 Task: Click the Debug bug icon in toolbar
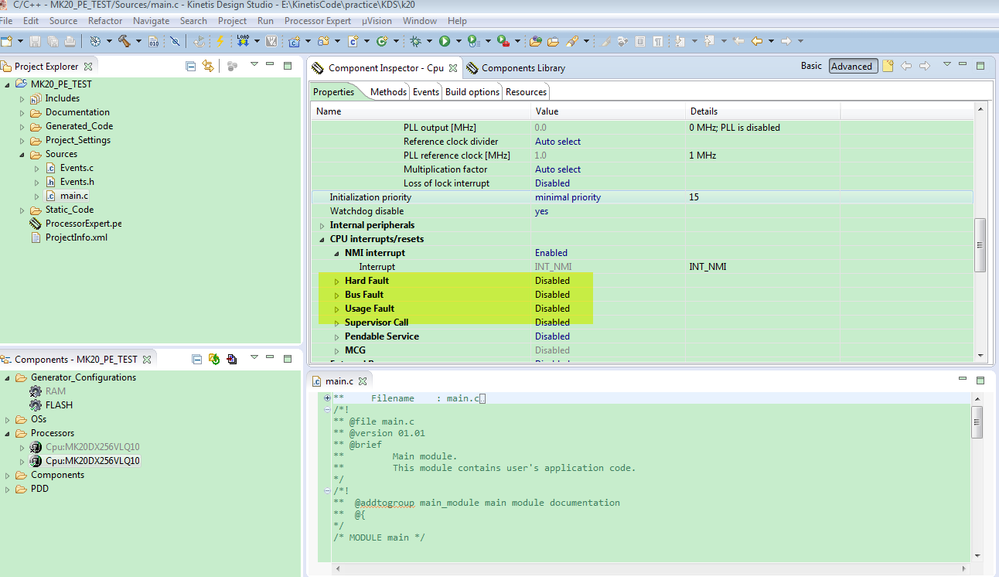pyautogui.click(x=416, y=41)
